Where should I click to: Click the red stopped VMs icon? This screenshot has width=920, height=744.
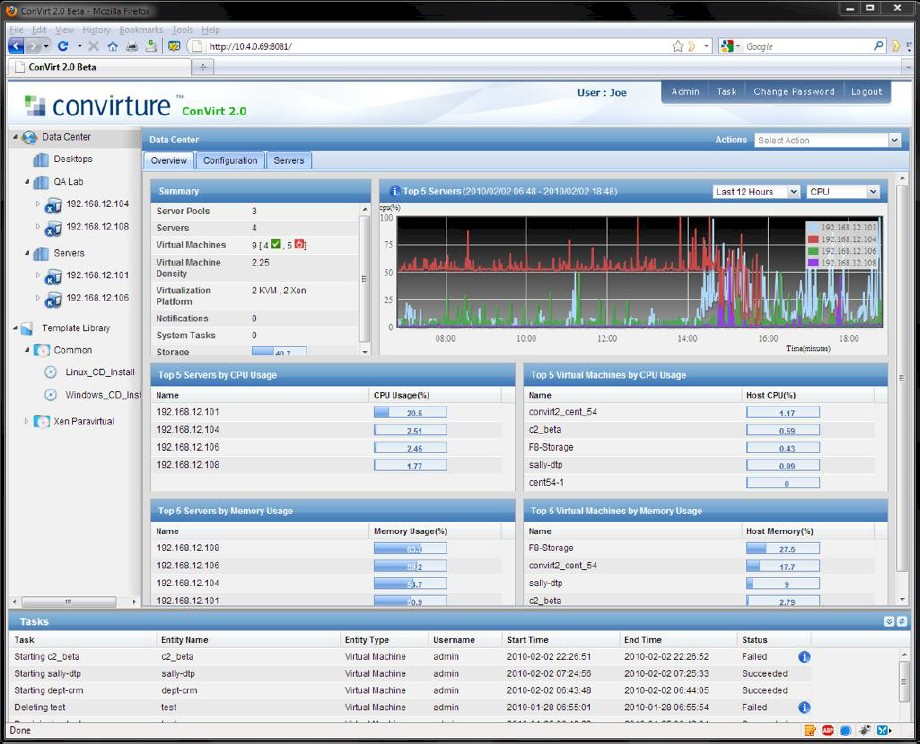[299, 244]
